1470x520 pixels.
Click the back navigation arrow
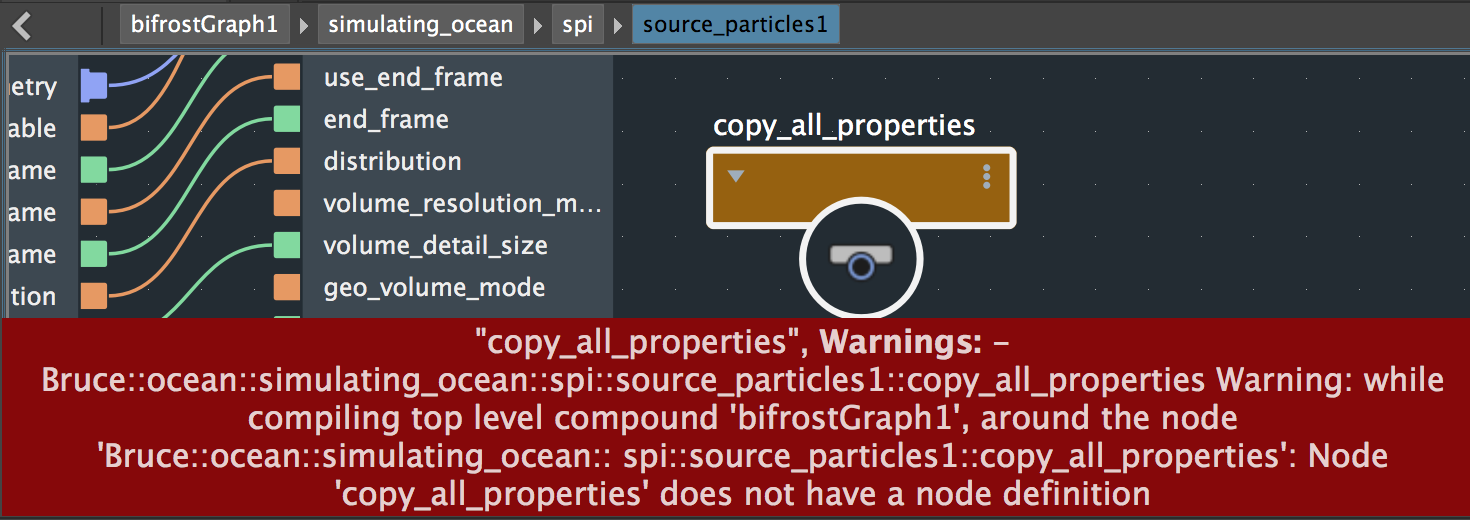point(22,25)
